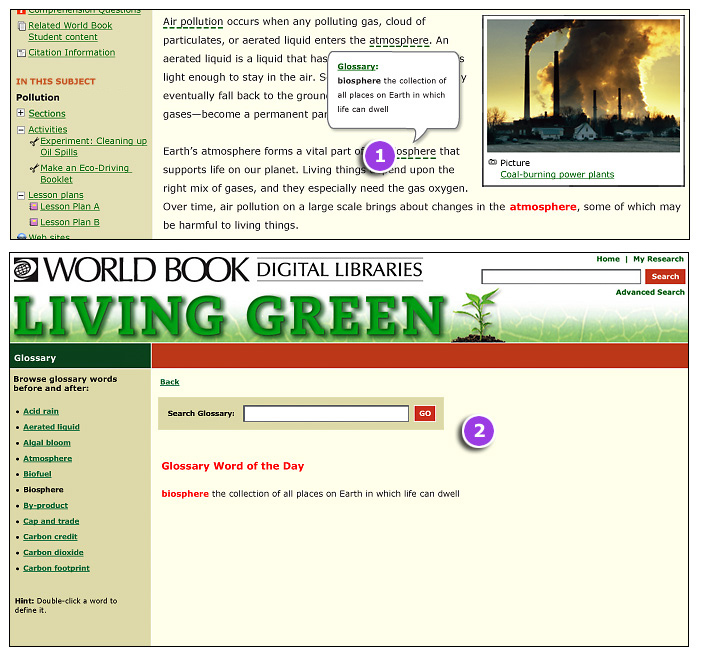Click the Glossary Word of the Day heading

tap(233, 466)
